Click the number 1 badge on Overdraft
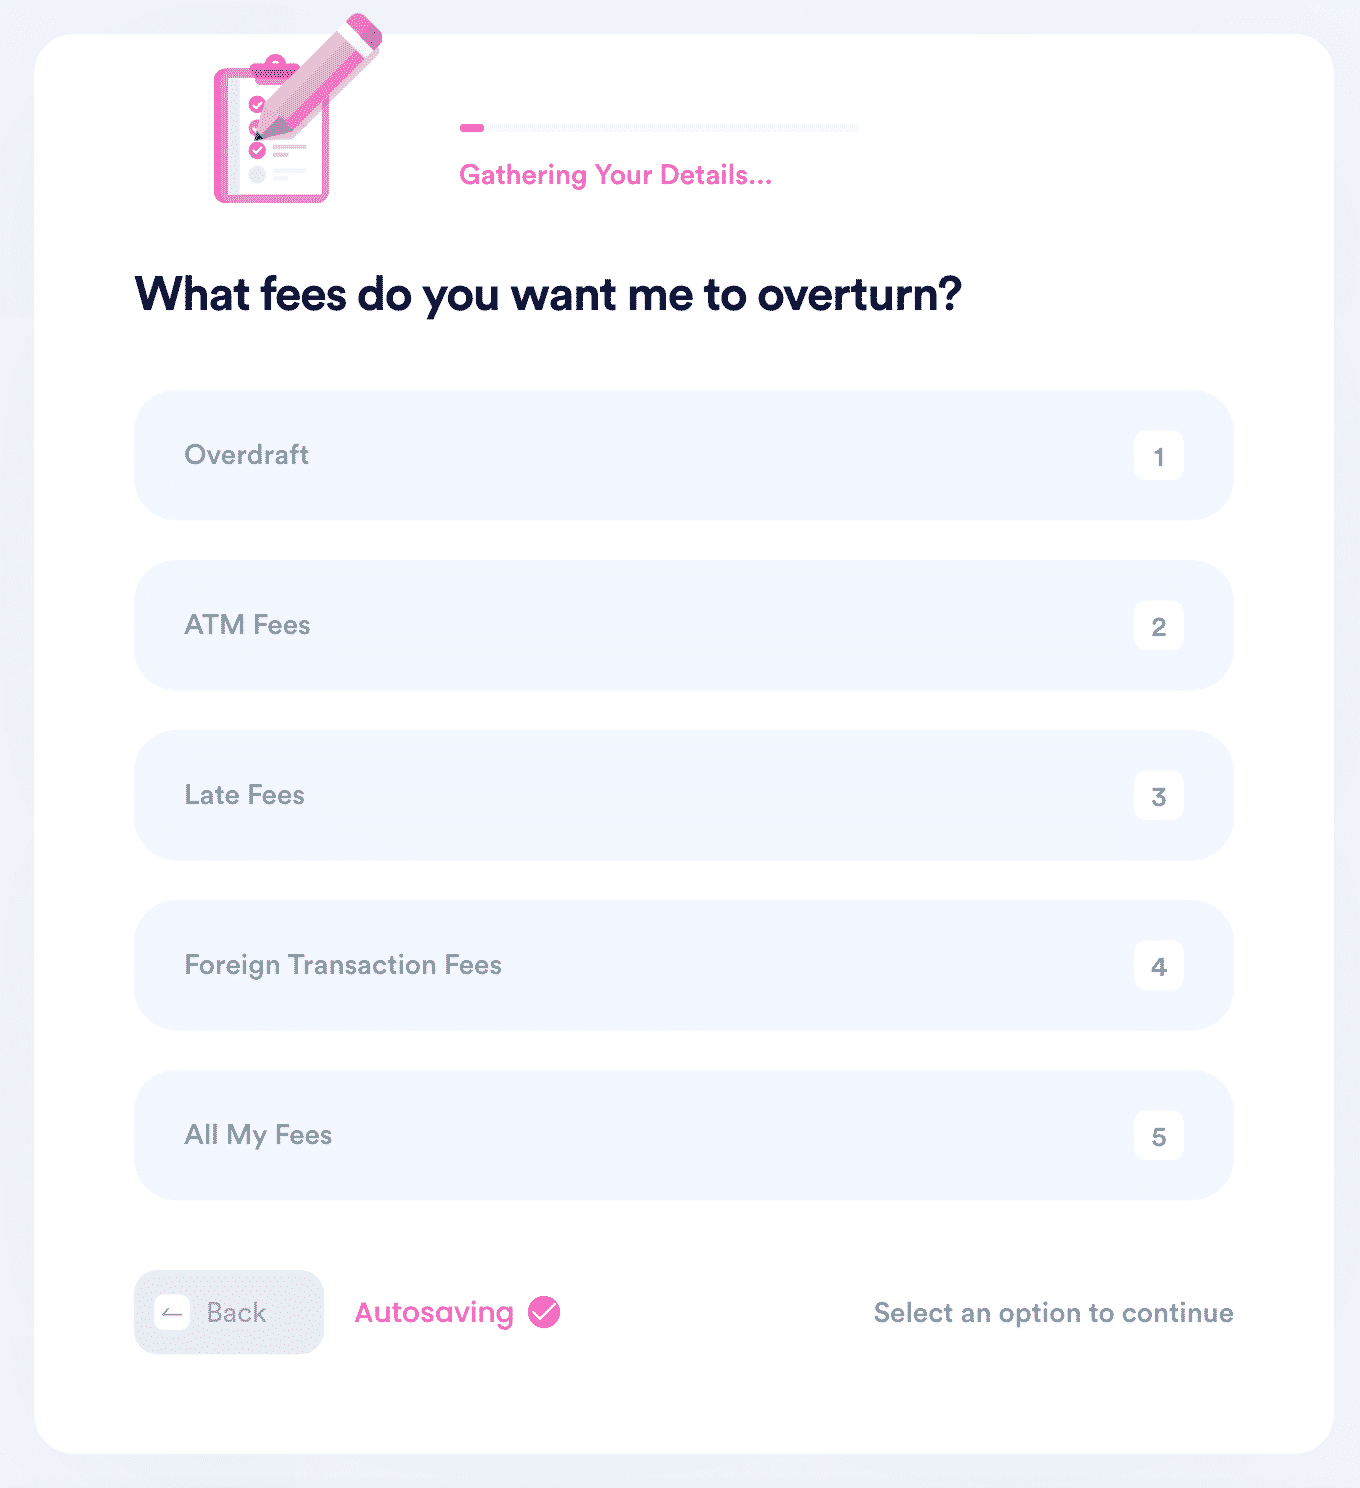The height and width of the screenshot is (1488, 1360). click(1159, 456)
